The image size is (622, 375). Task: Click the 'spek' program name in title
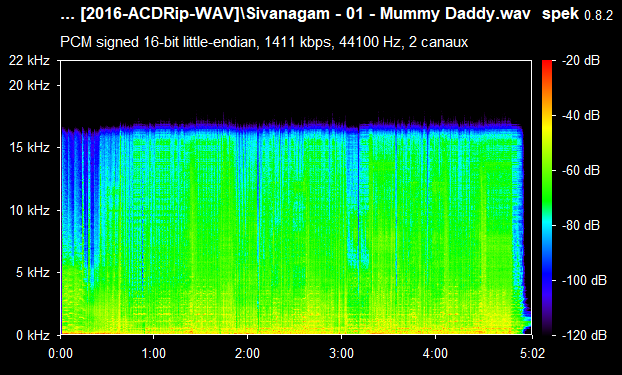(x=561, y=14)
